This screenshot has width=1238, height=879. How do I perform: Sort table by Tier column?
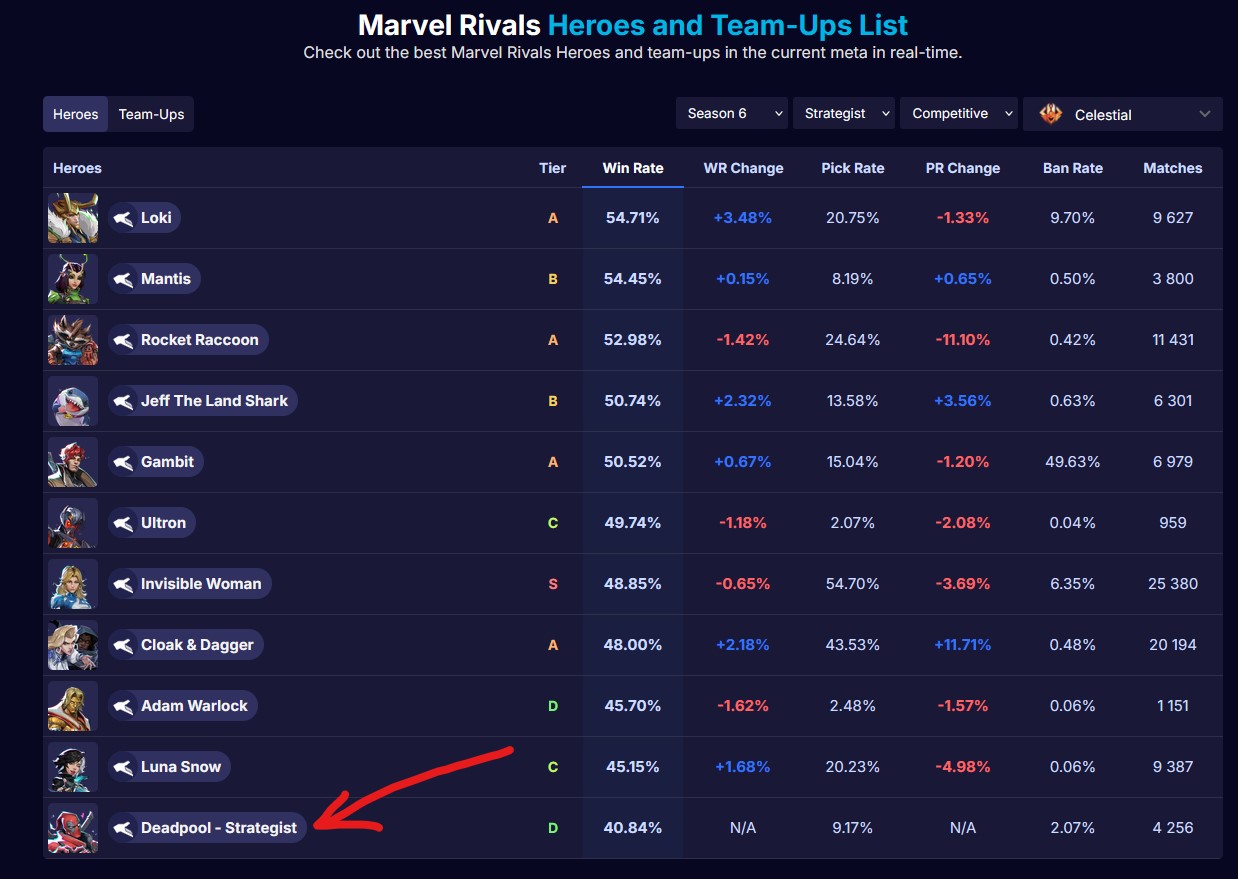click(553, 168)
